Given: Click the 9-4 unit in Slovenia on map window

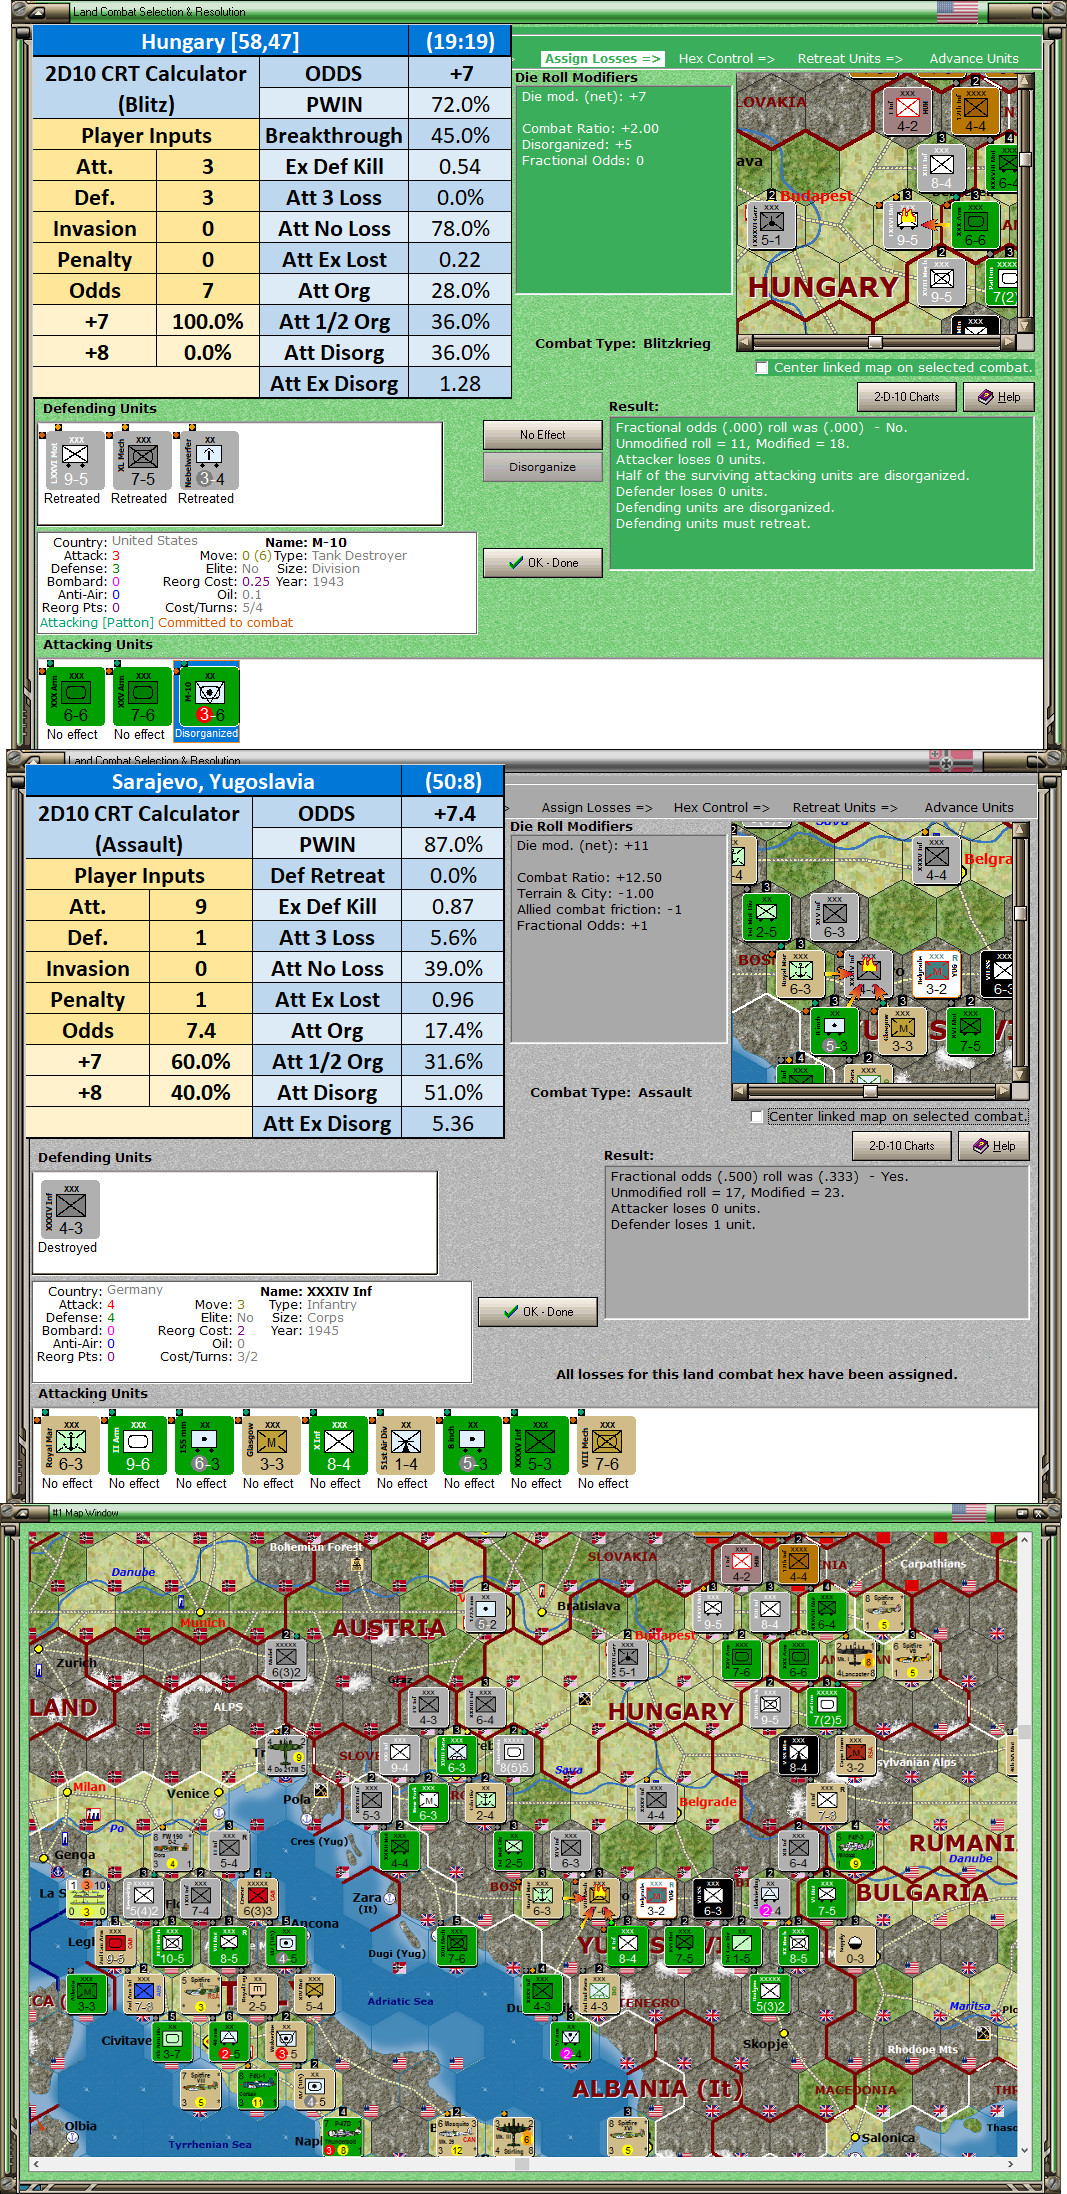Looking at the screenshot, I should click(x=400, y=1755).
